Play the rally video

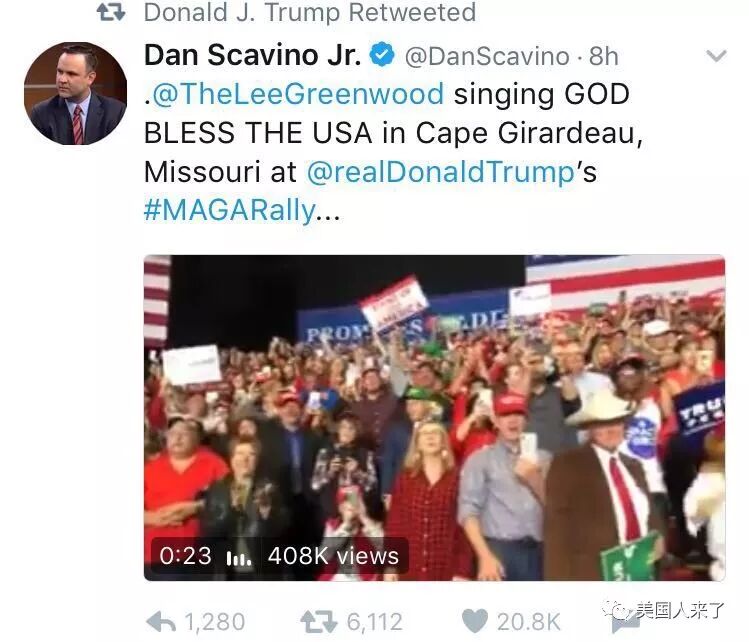point(435,418)
